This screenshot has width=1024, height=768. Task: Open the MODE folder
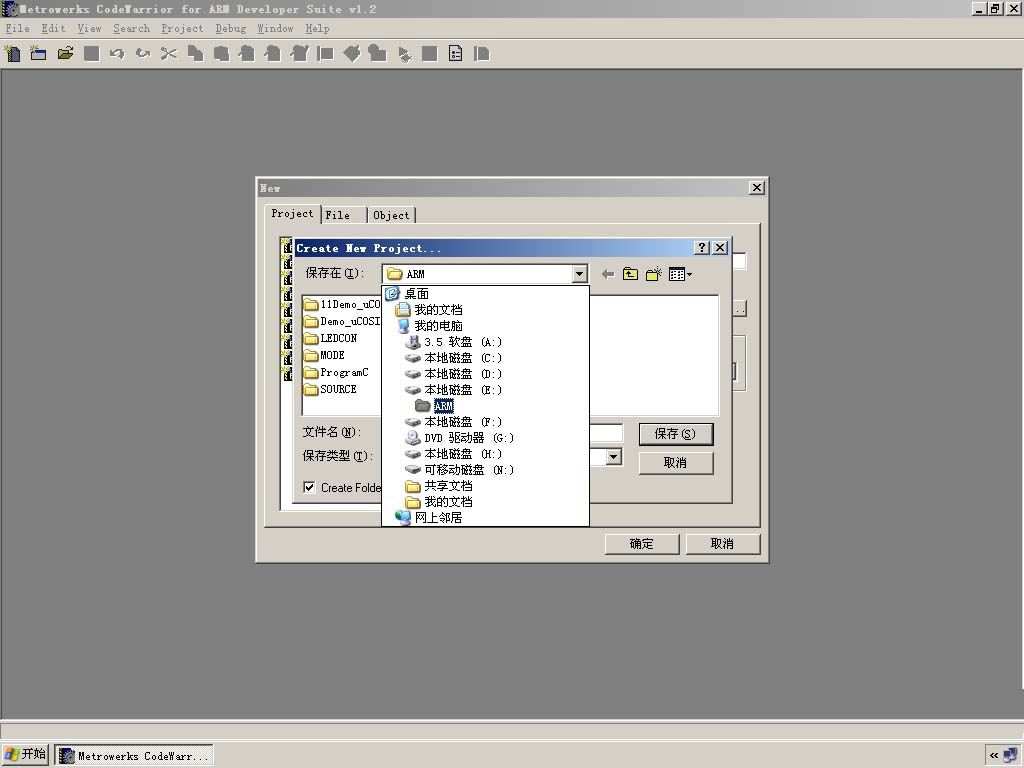[x=325, y=355]
